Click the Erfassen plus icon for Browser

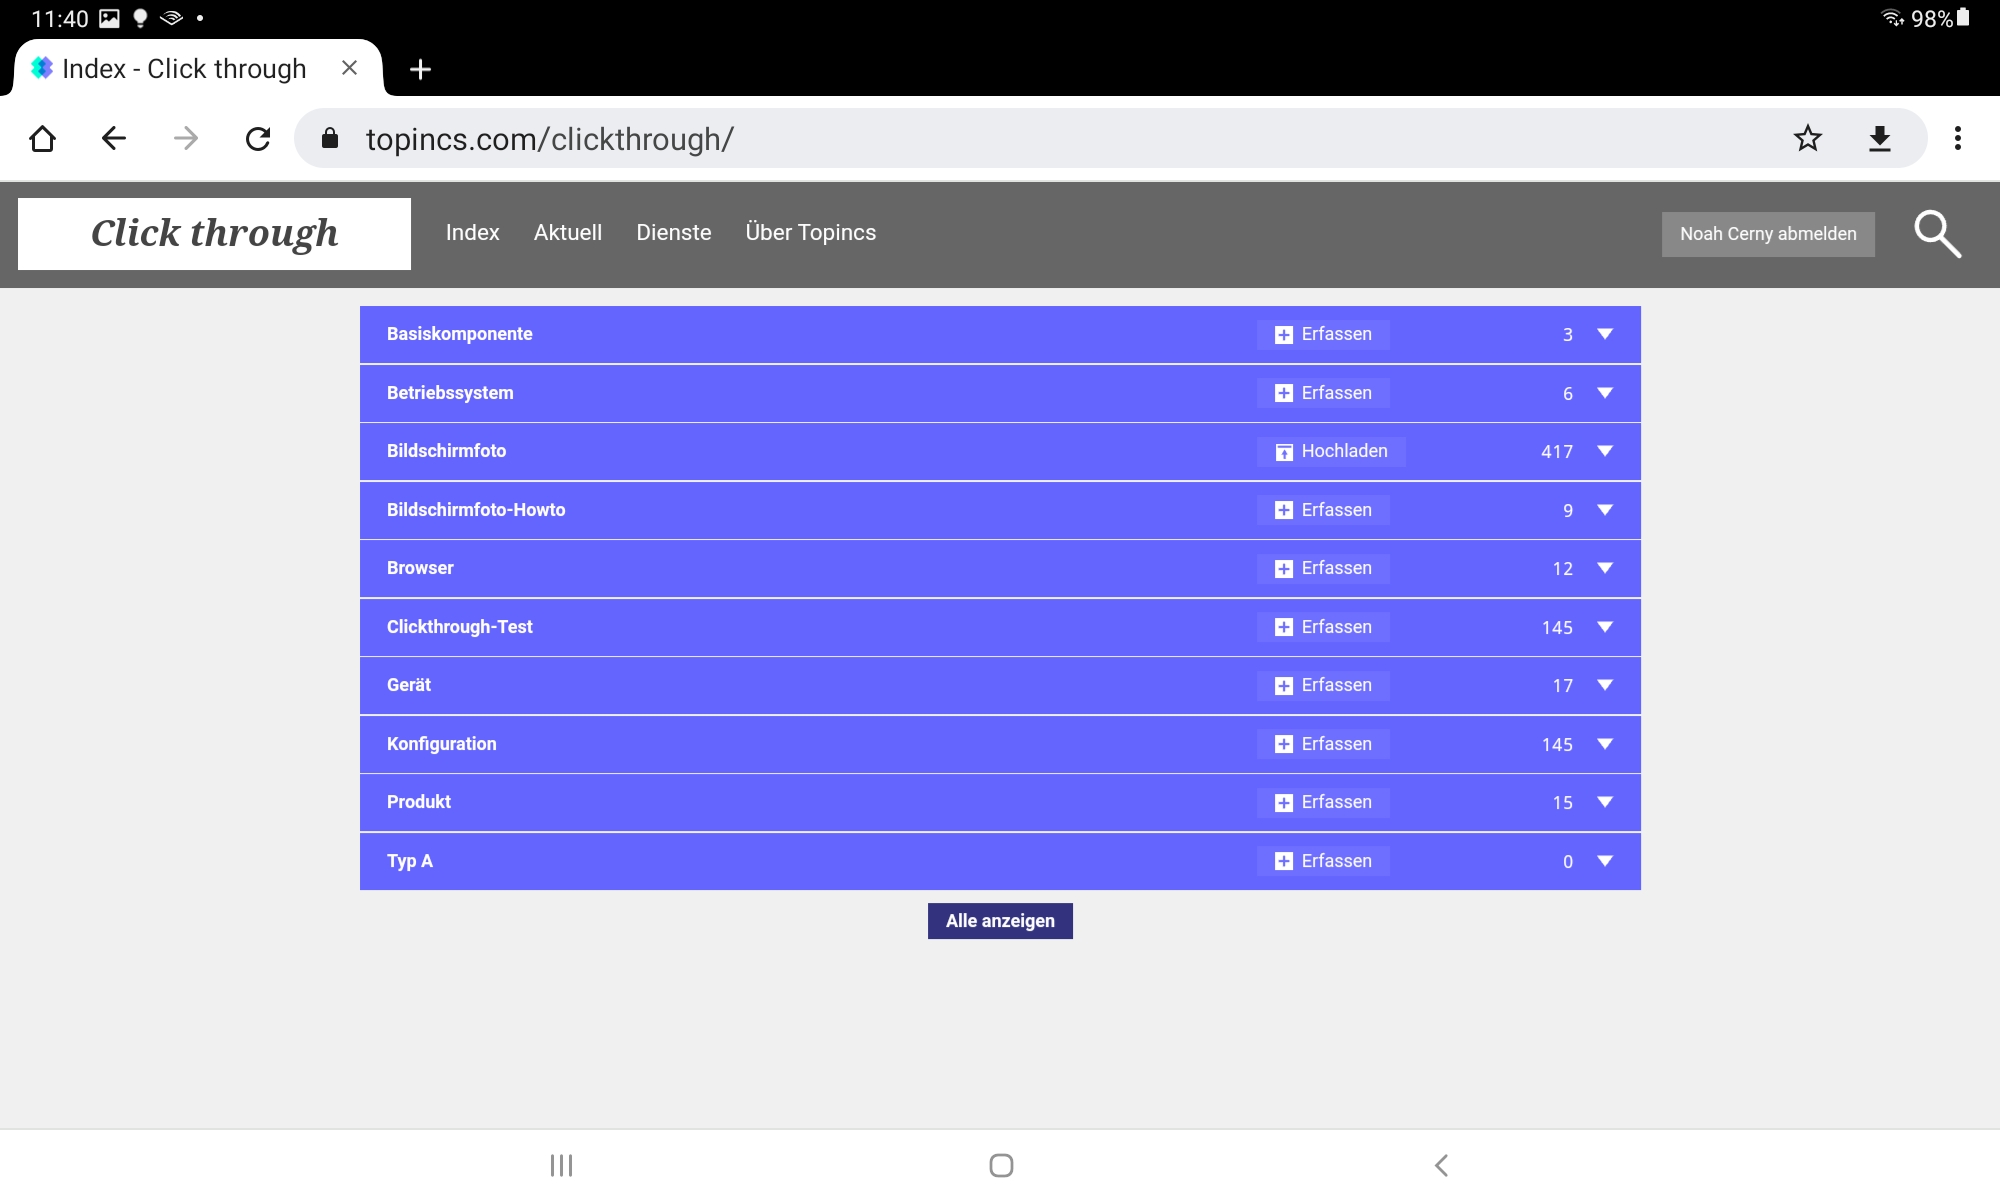1283,568
